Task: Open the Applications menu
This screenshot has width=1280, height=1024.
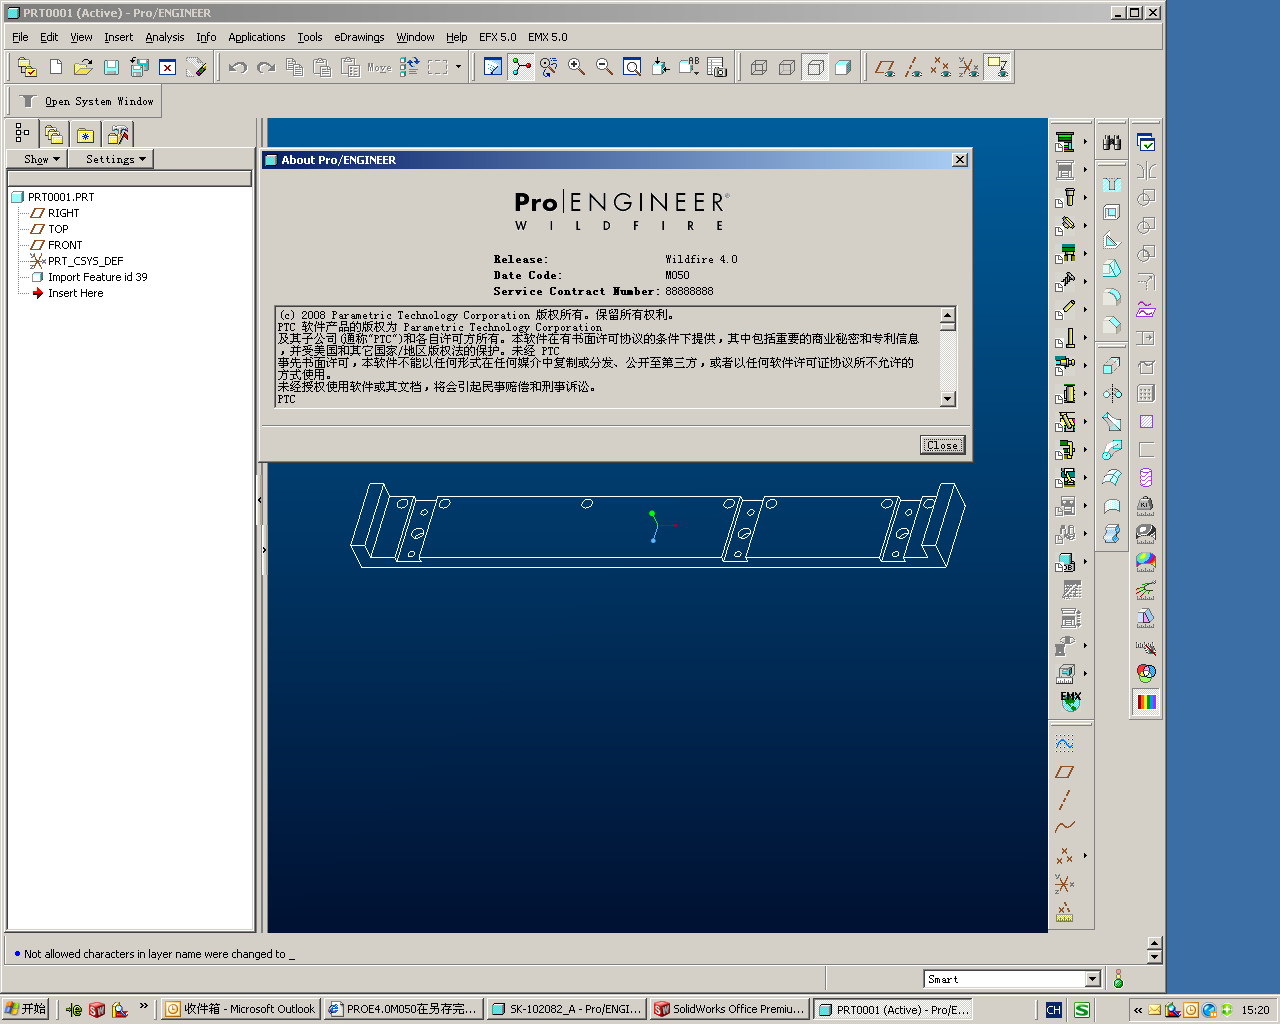Action: [256, 37]
